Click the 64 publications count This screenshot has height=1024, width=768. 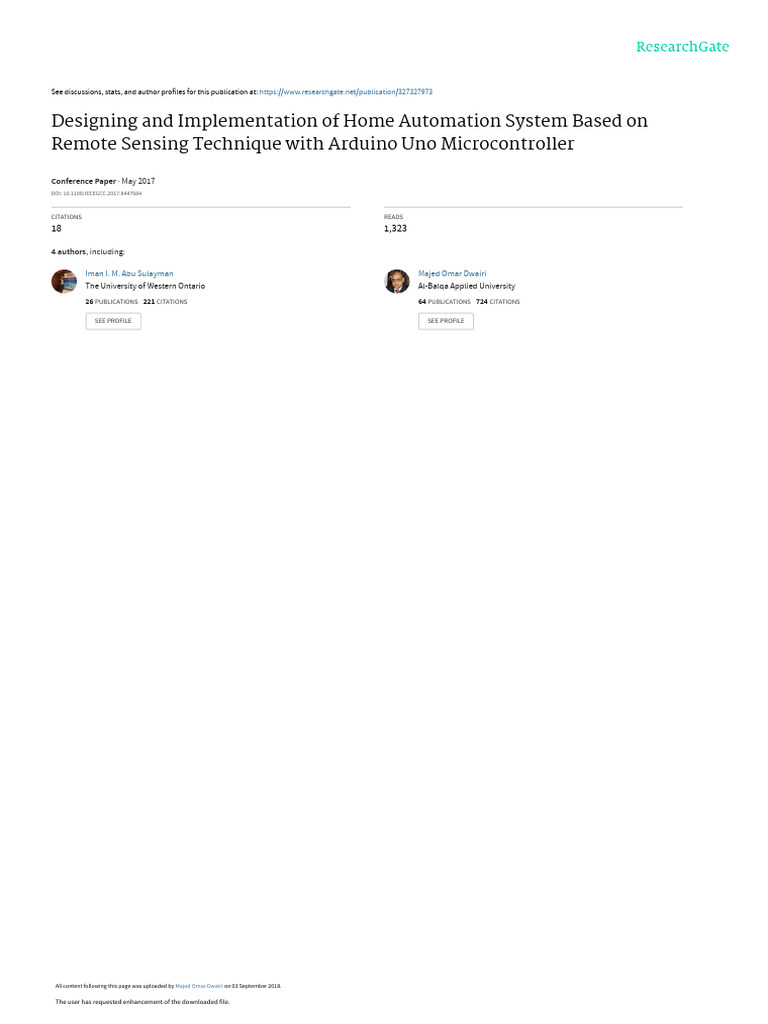[x=444, y=301]
